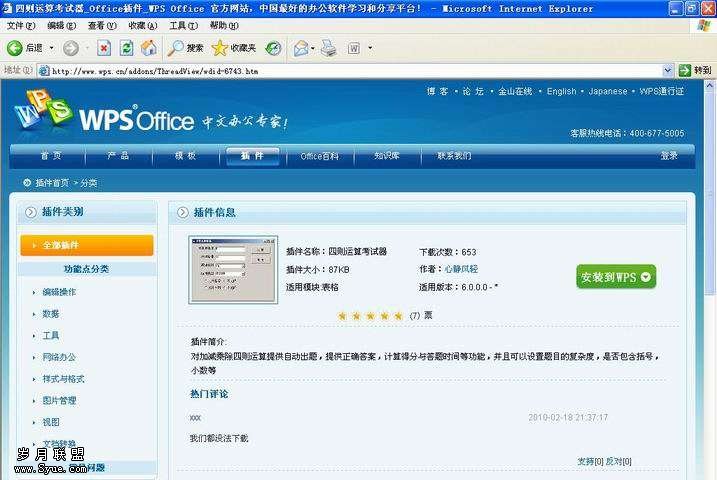Click the WPS Office logo
The height and width of the screenshot is (480, 717).
104,114
